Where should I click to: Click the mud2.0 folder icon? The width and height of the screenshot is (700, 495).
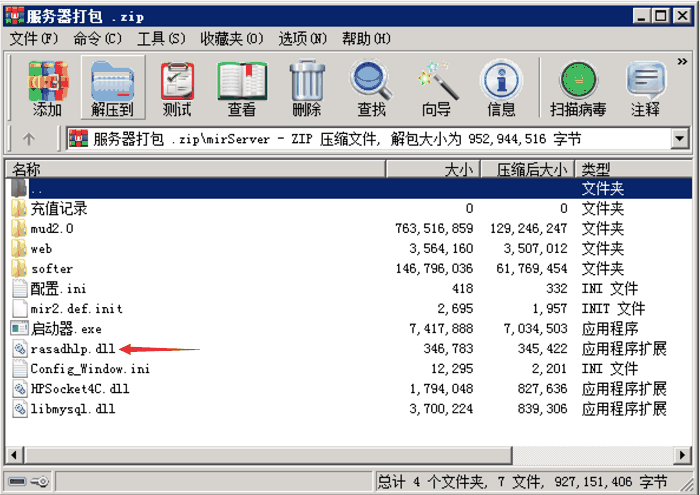coord(19,229)
